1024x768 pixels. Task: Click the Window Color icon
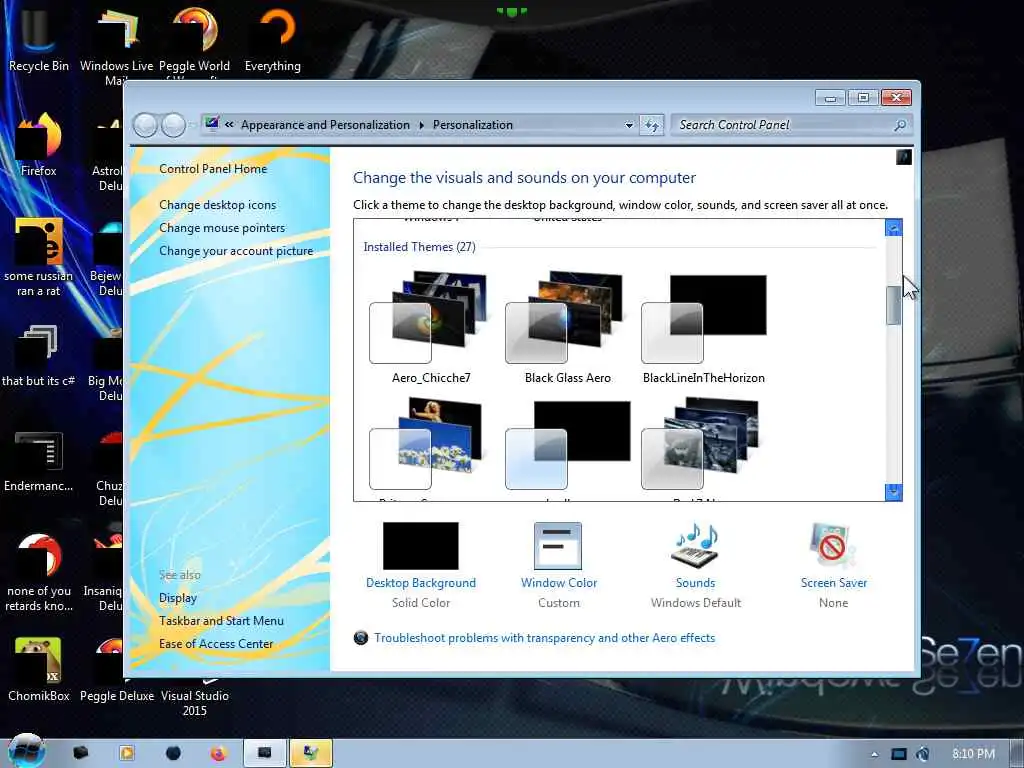tap(558, 546)
